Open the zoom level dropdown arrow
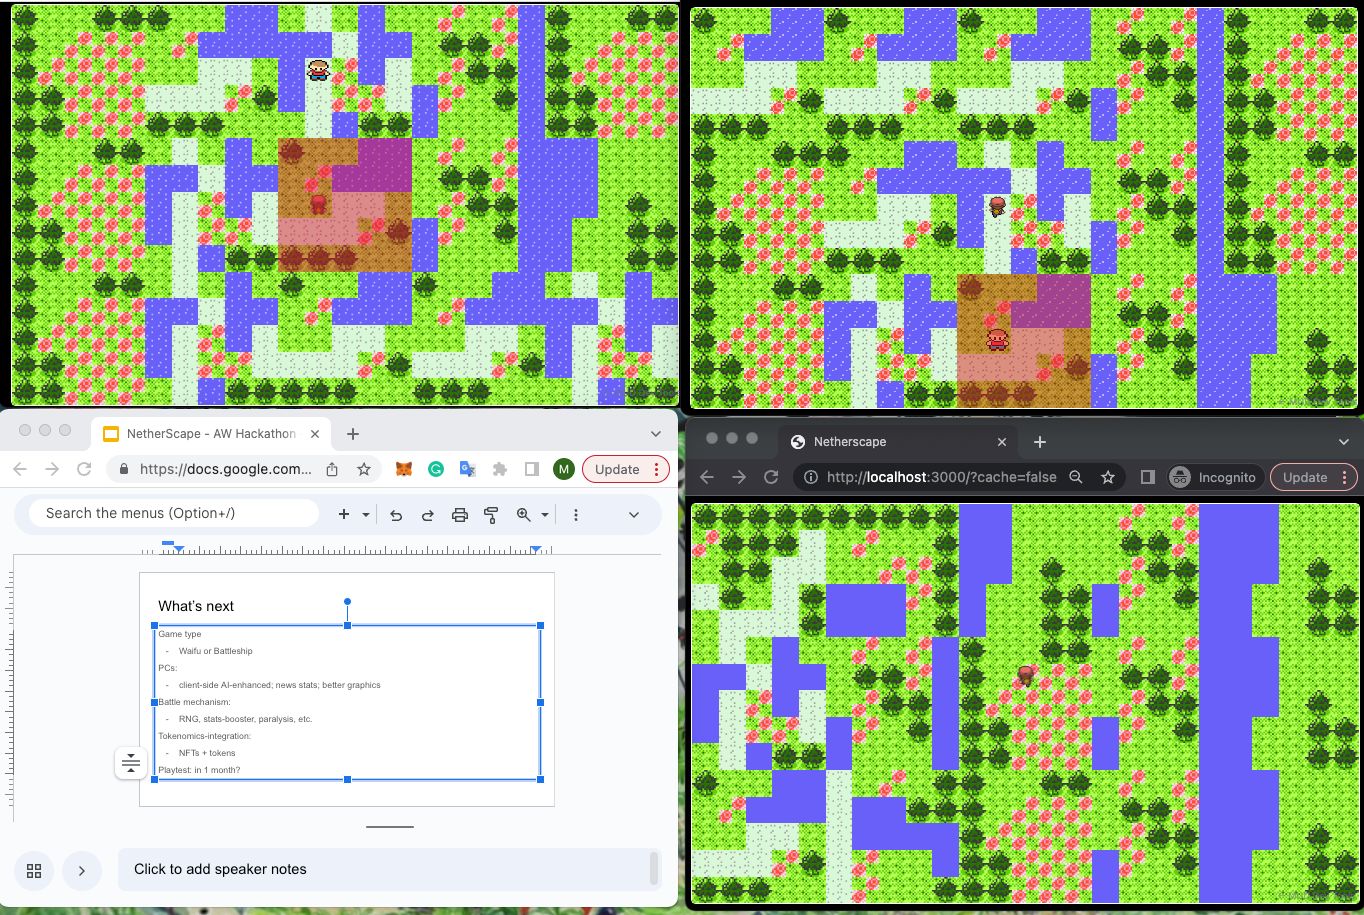The image size is (1364, 915). (x=545, y=514)
